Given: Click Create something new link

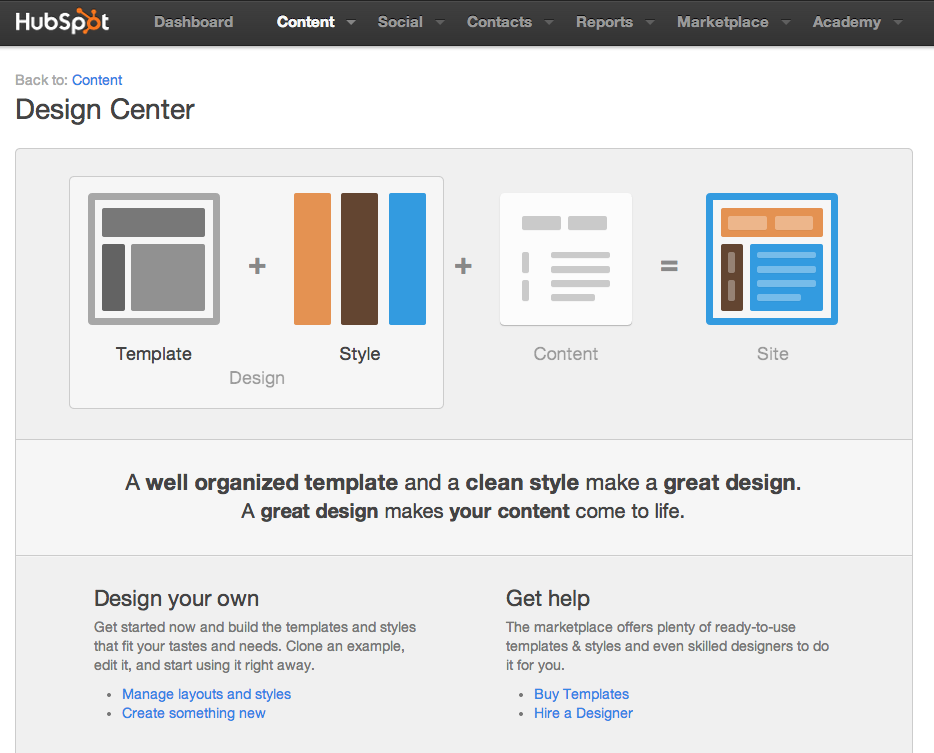Looking at the screenshot, I should (x=194, y=713).
